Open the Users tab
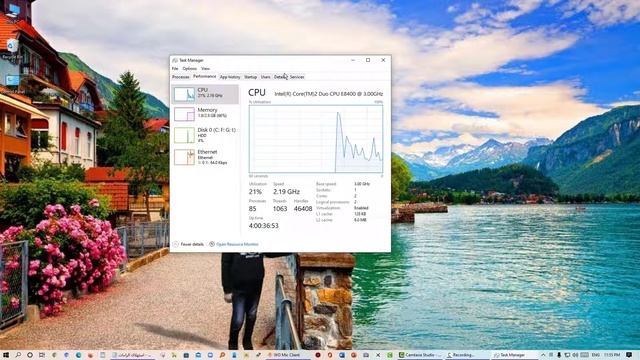 click(x=266, y=77)
